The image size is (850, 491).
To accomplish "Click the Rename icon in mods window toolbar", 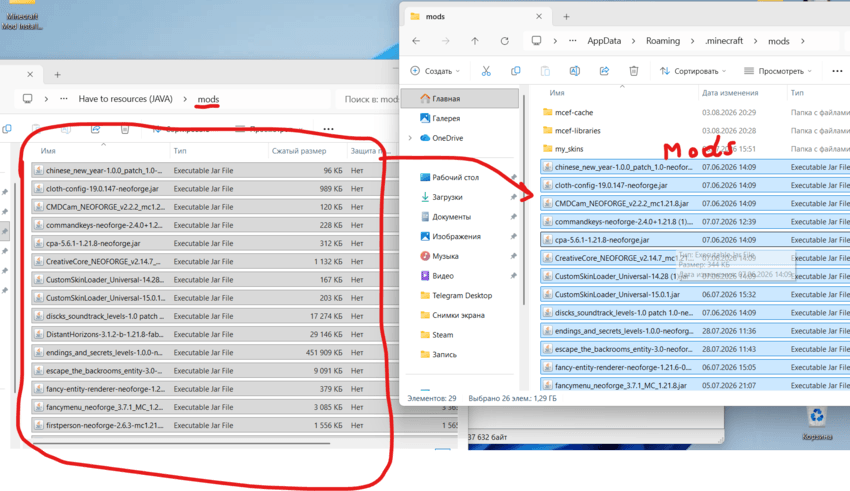I will [x=575, y=71].
